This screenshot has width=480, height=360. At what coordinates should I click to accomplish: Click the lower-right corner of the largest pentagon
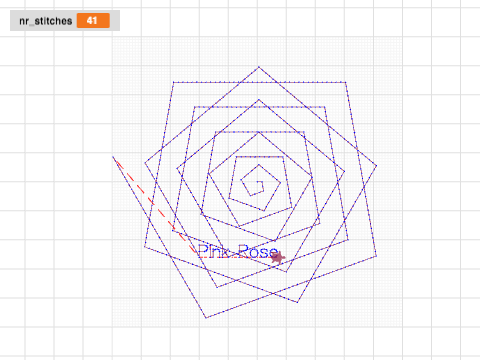376,256
